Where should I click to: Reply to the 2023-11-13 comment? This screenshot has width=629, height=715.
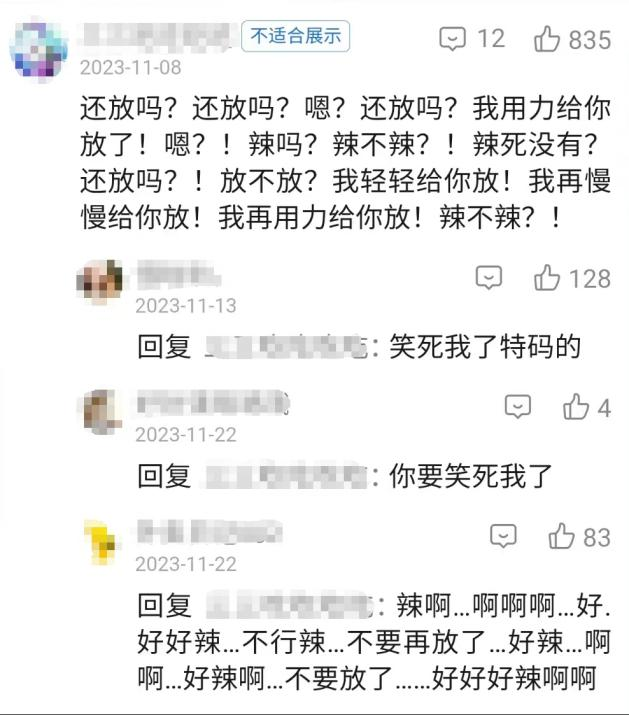(489, 278)
